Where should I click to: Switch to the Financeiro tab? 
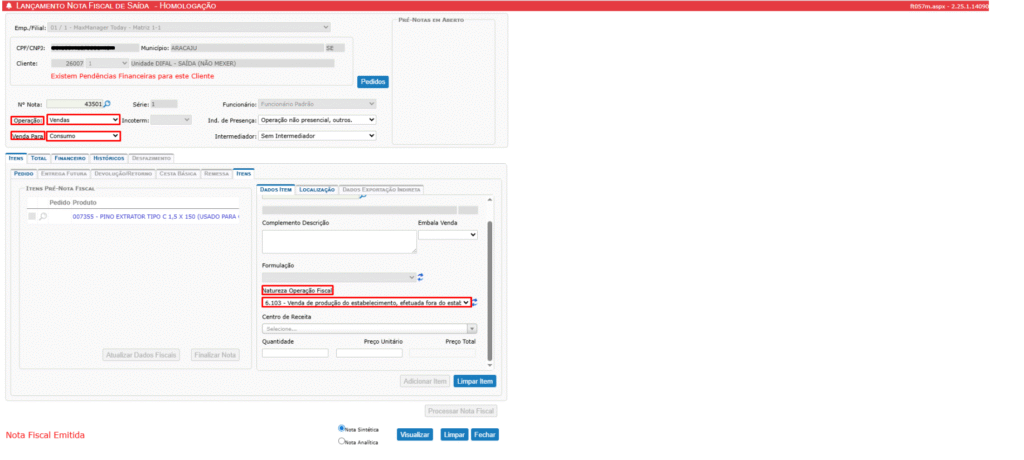click(70, 158)
